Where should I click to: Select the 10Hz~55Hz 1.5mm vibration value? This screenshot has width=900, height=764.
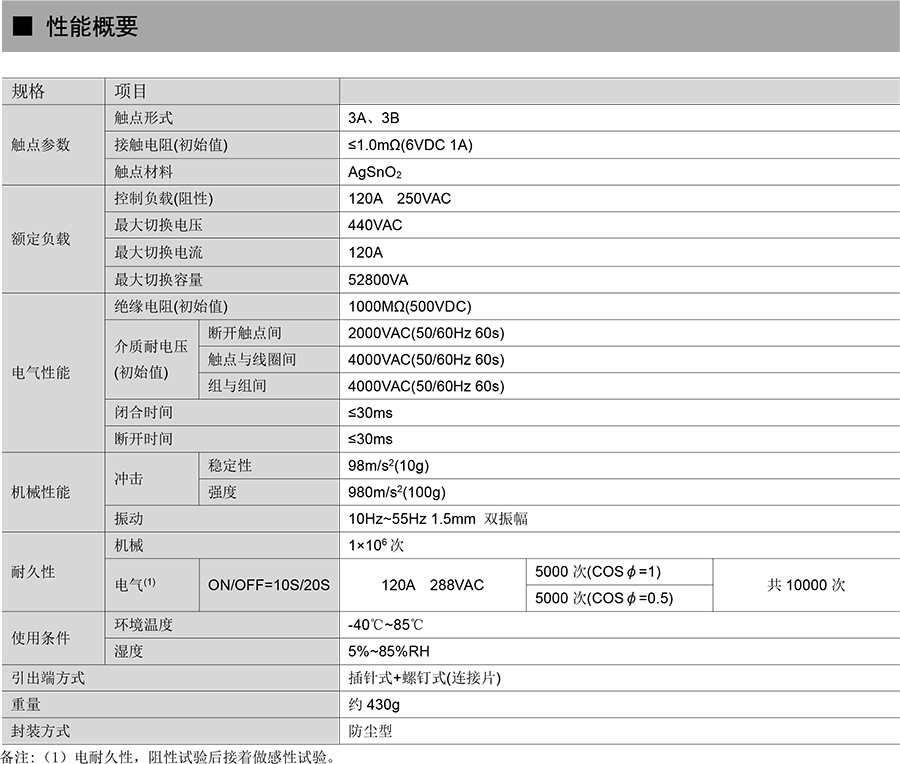click(x=437, y=518)
